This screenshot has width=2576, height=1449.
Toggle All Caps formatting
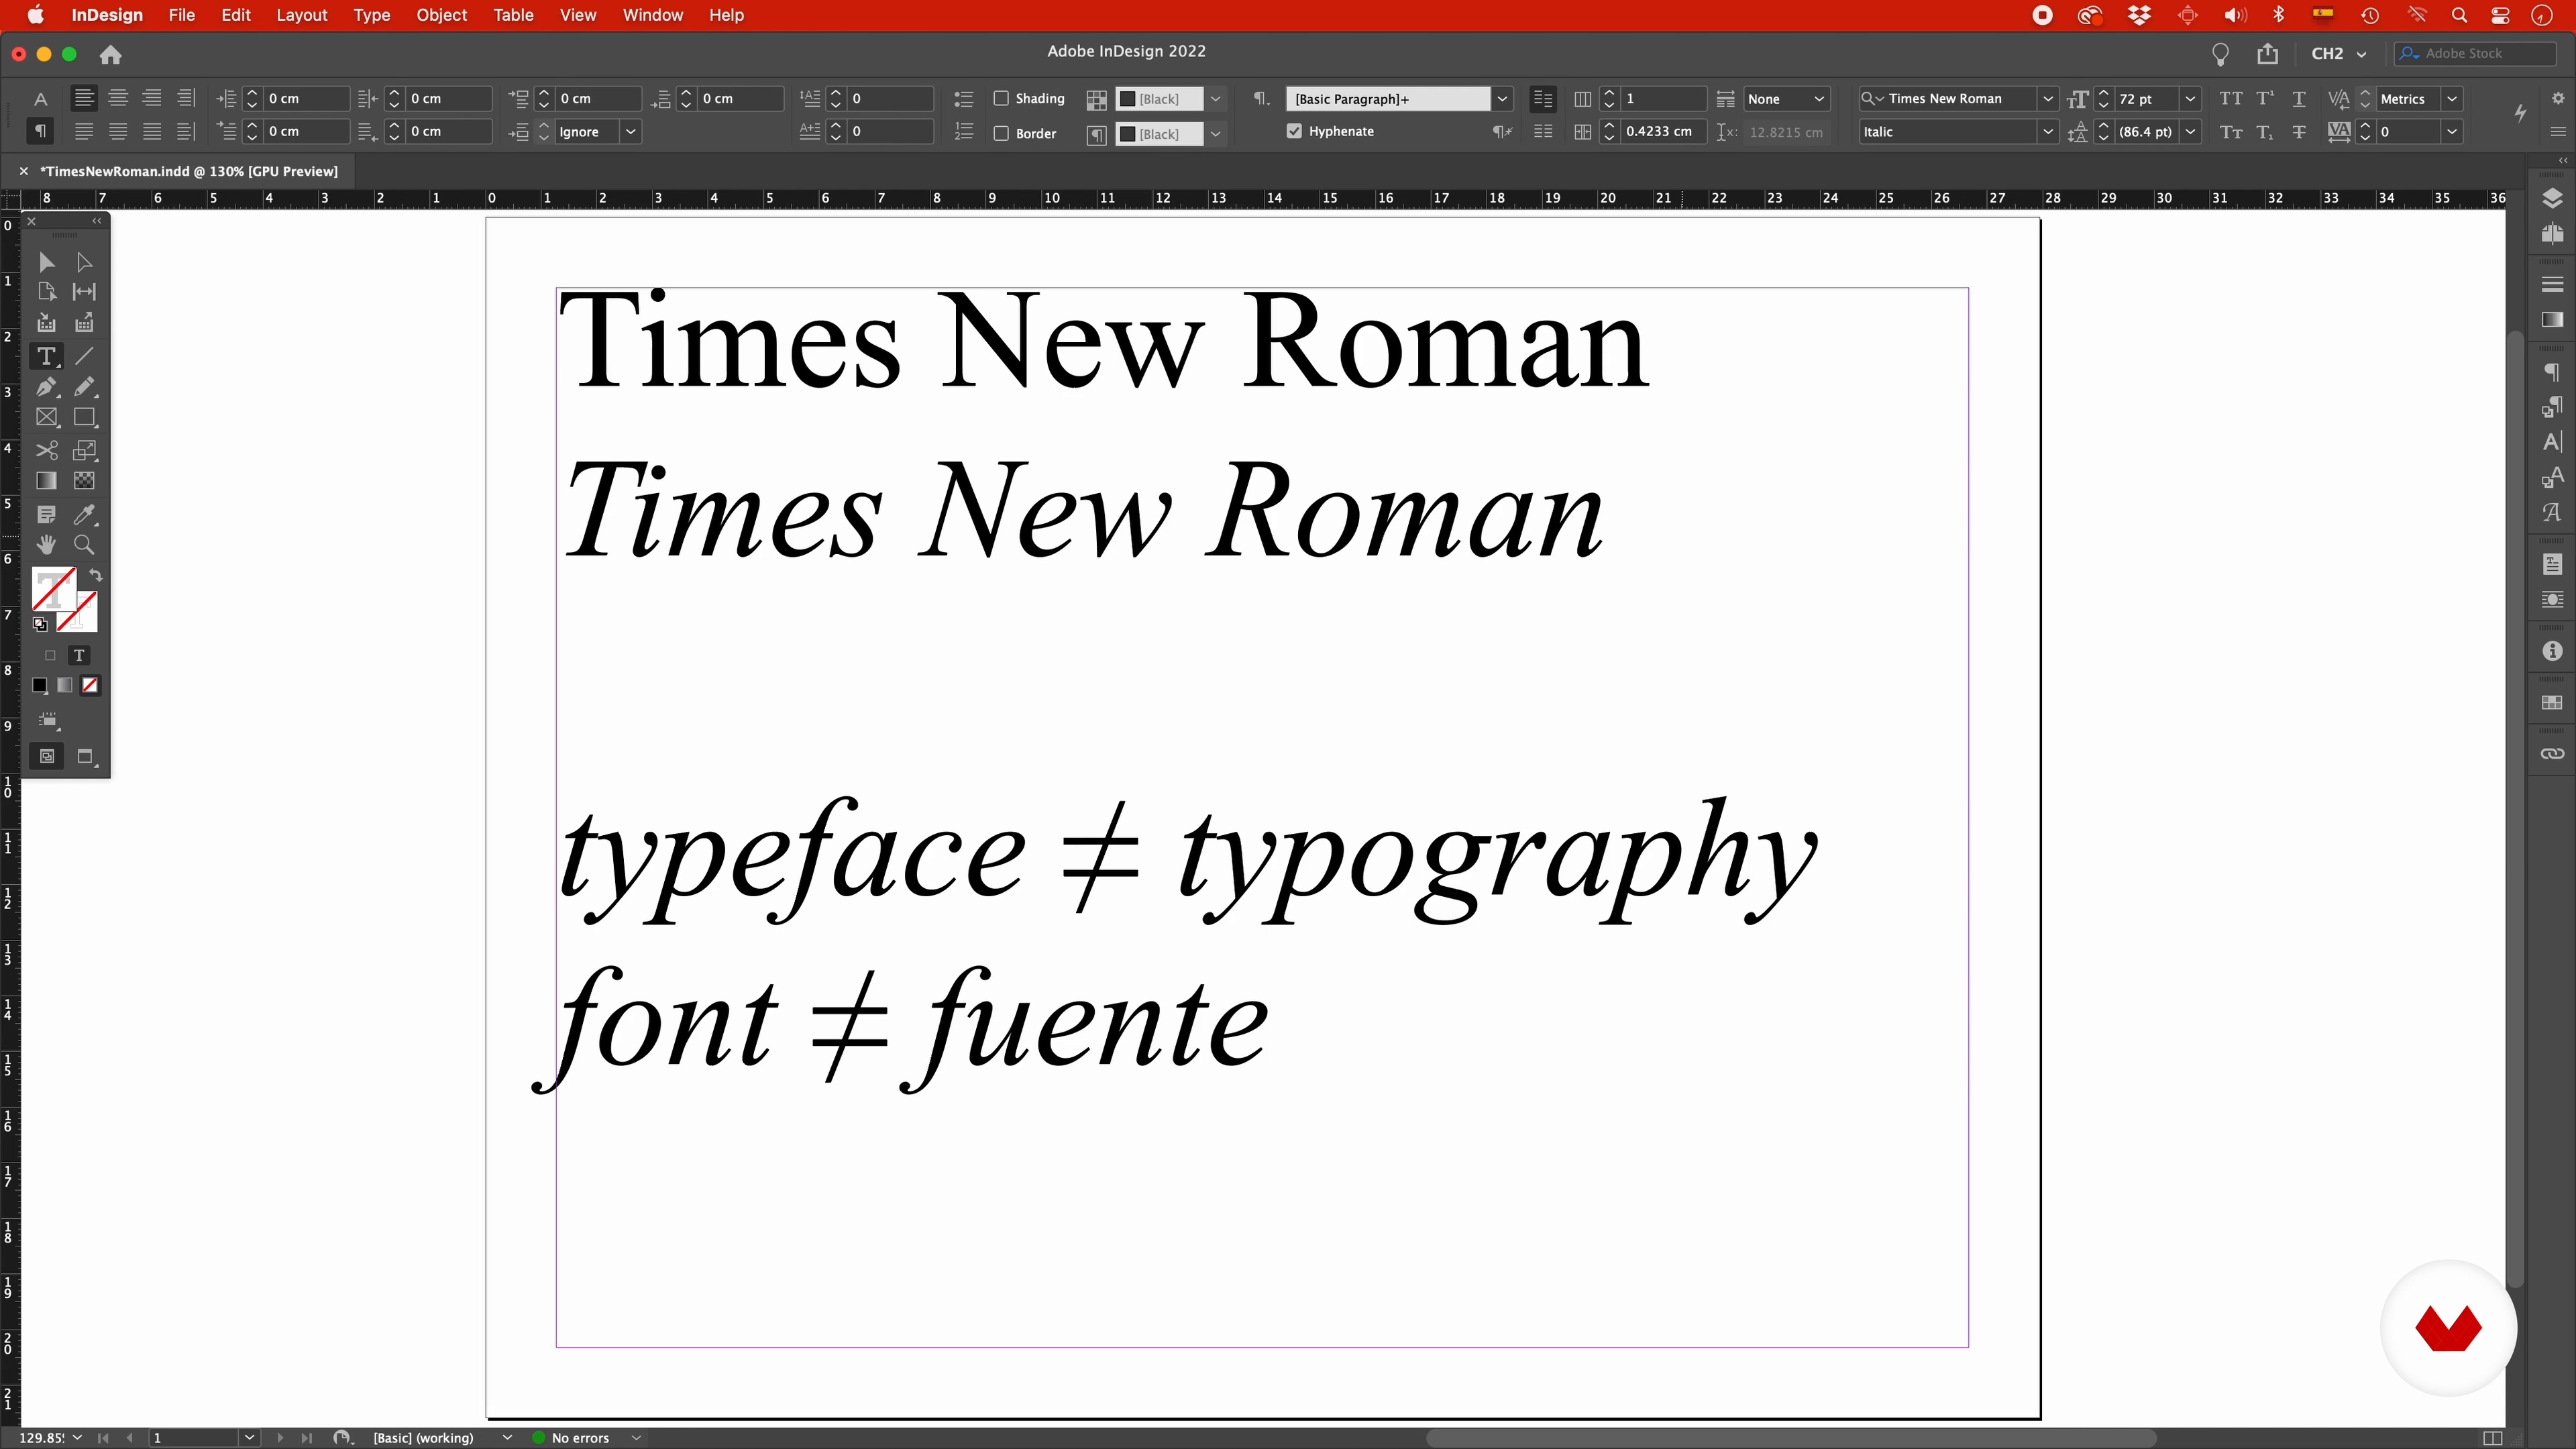[2230, 98]
